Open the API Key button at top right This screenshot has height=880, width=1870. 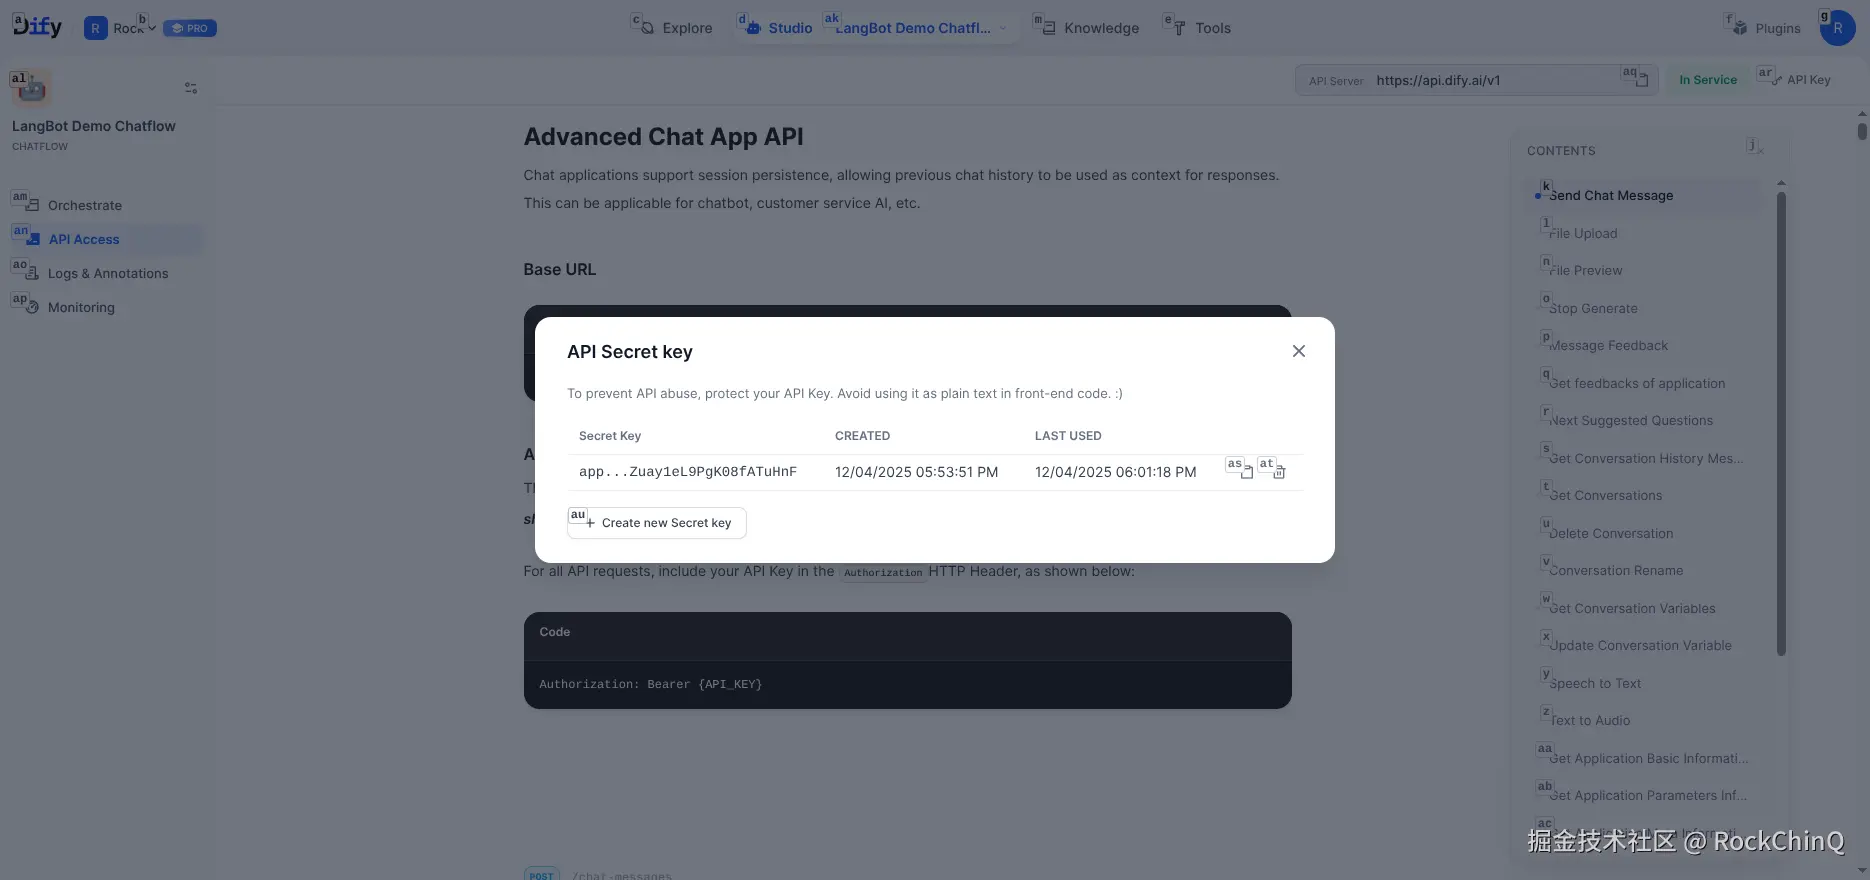1799,80
